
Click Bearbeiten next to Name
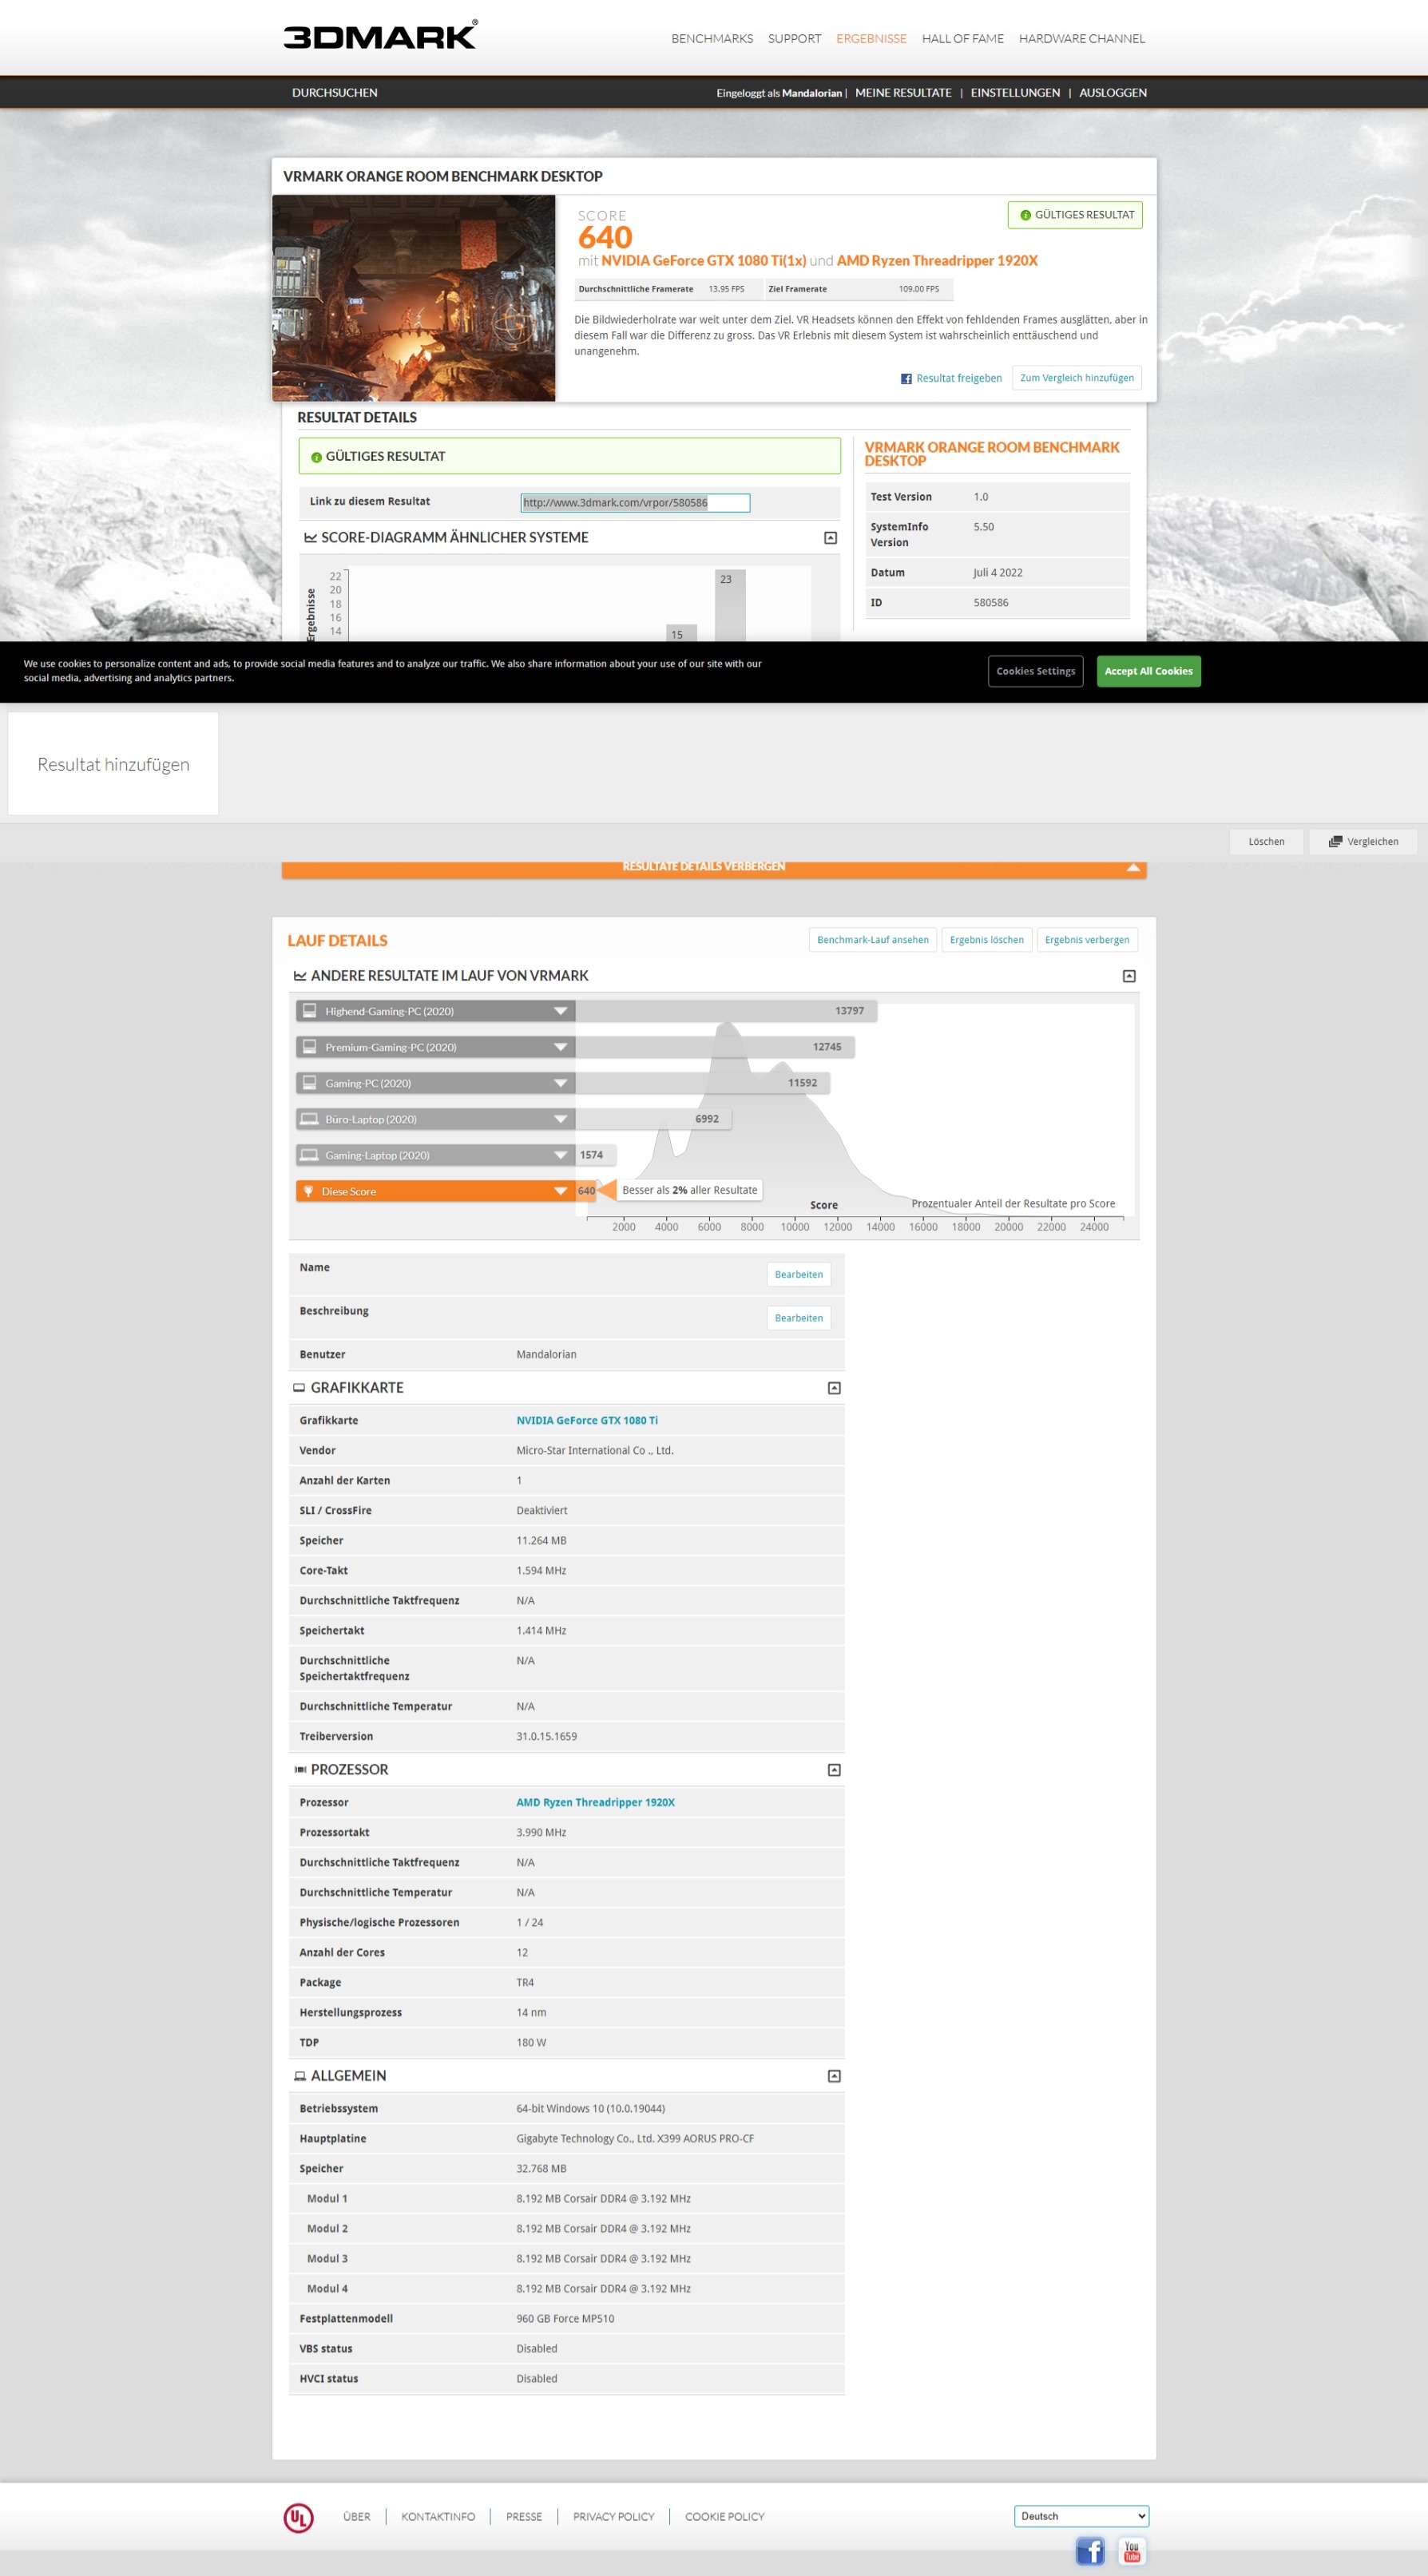tap(798, 1274)
